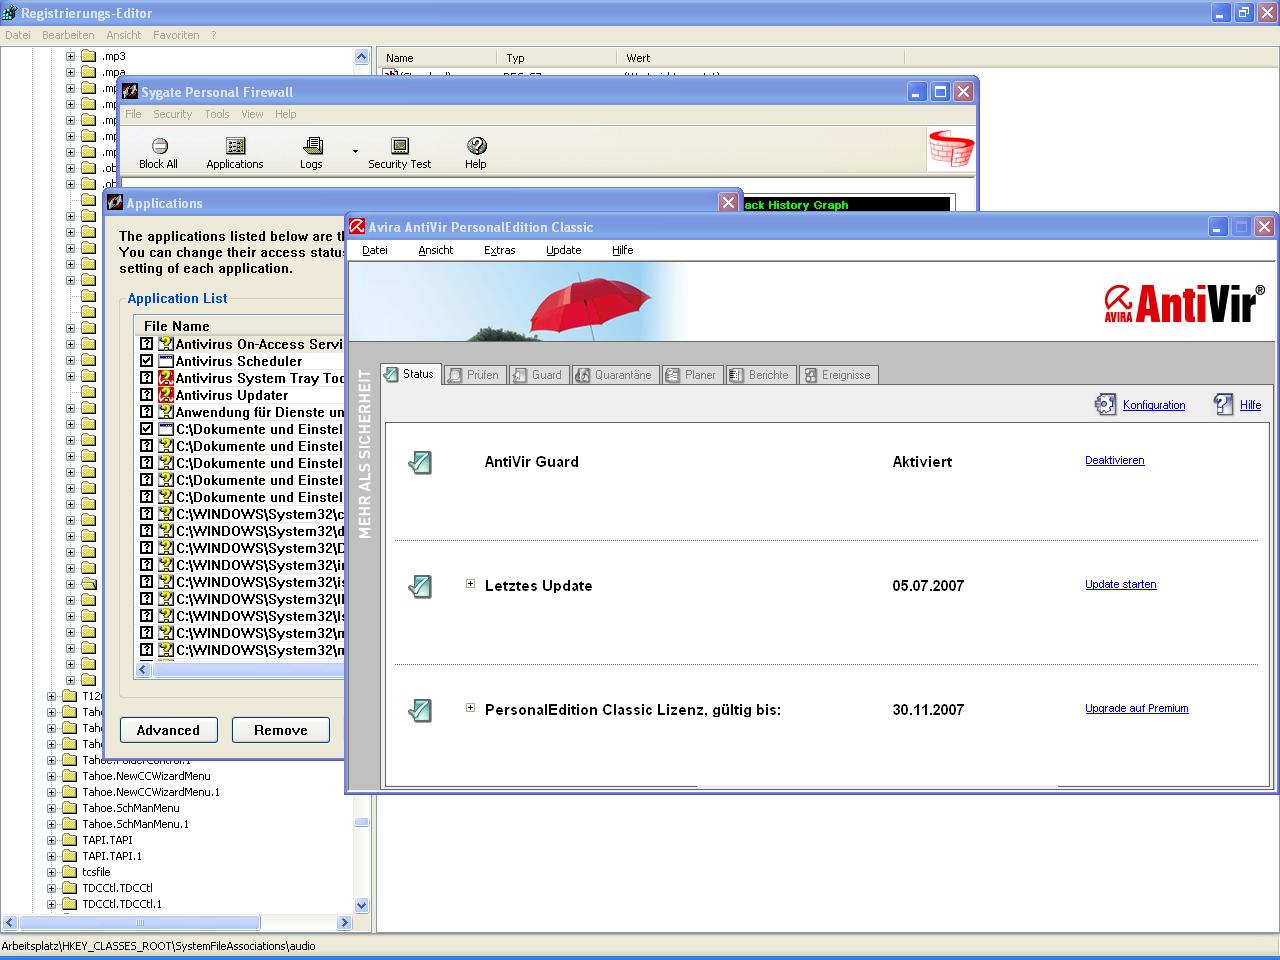Screen dimensions: 1280x960
Task: Click the Antivirus System Tray Tool program icon
Action: tap(166, 378)
